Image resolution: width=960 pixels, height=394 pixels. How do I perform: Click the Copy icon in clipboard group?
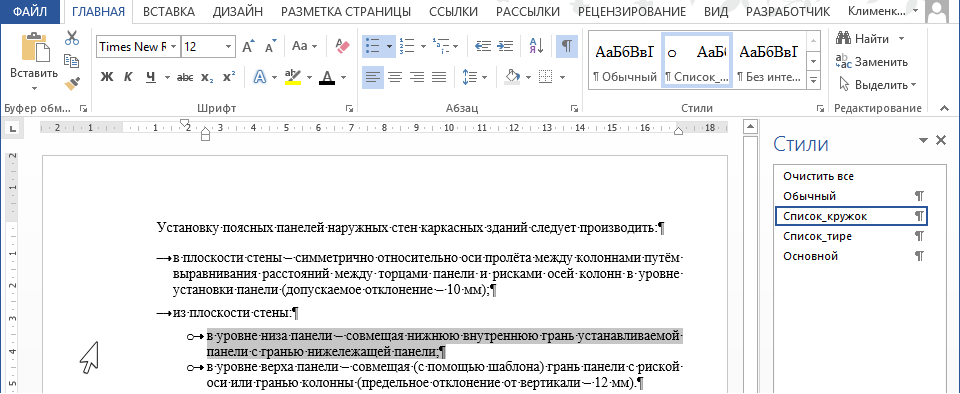72,61
